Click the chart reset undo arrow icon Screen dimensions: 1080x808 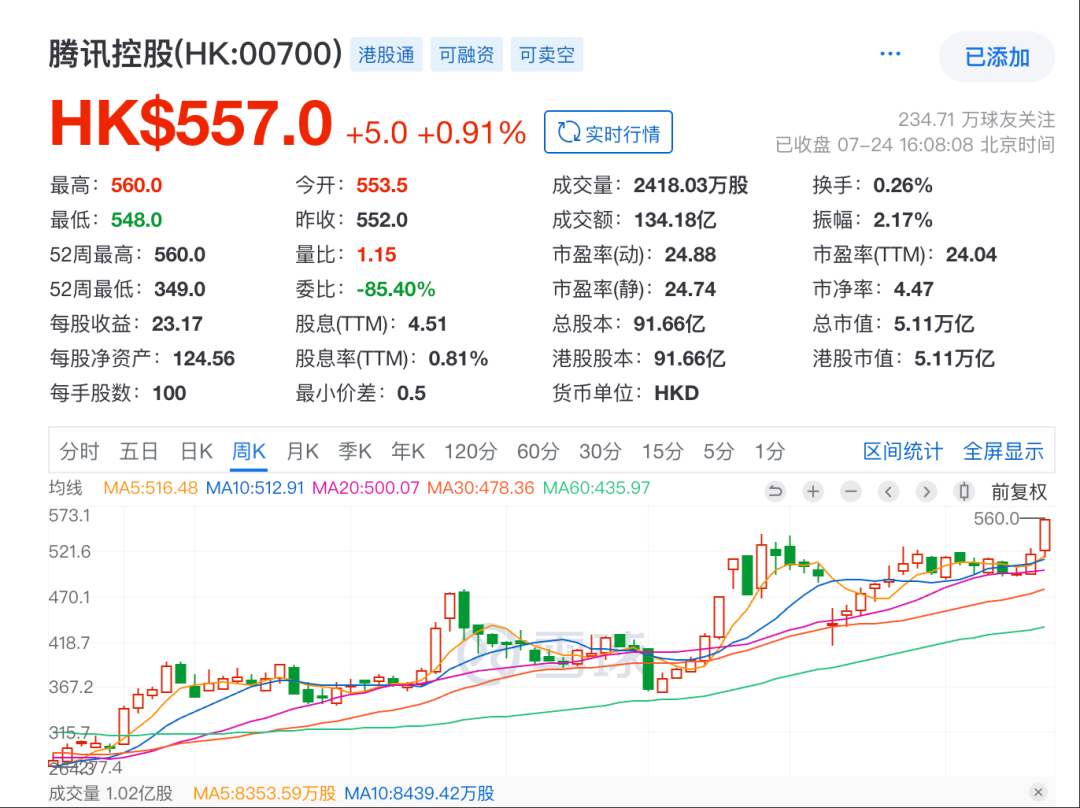pos(775,491)
